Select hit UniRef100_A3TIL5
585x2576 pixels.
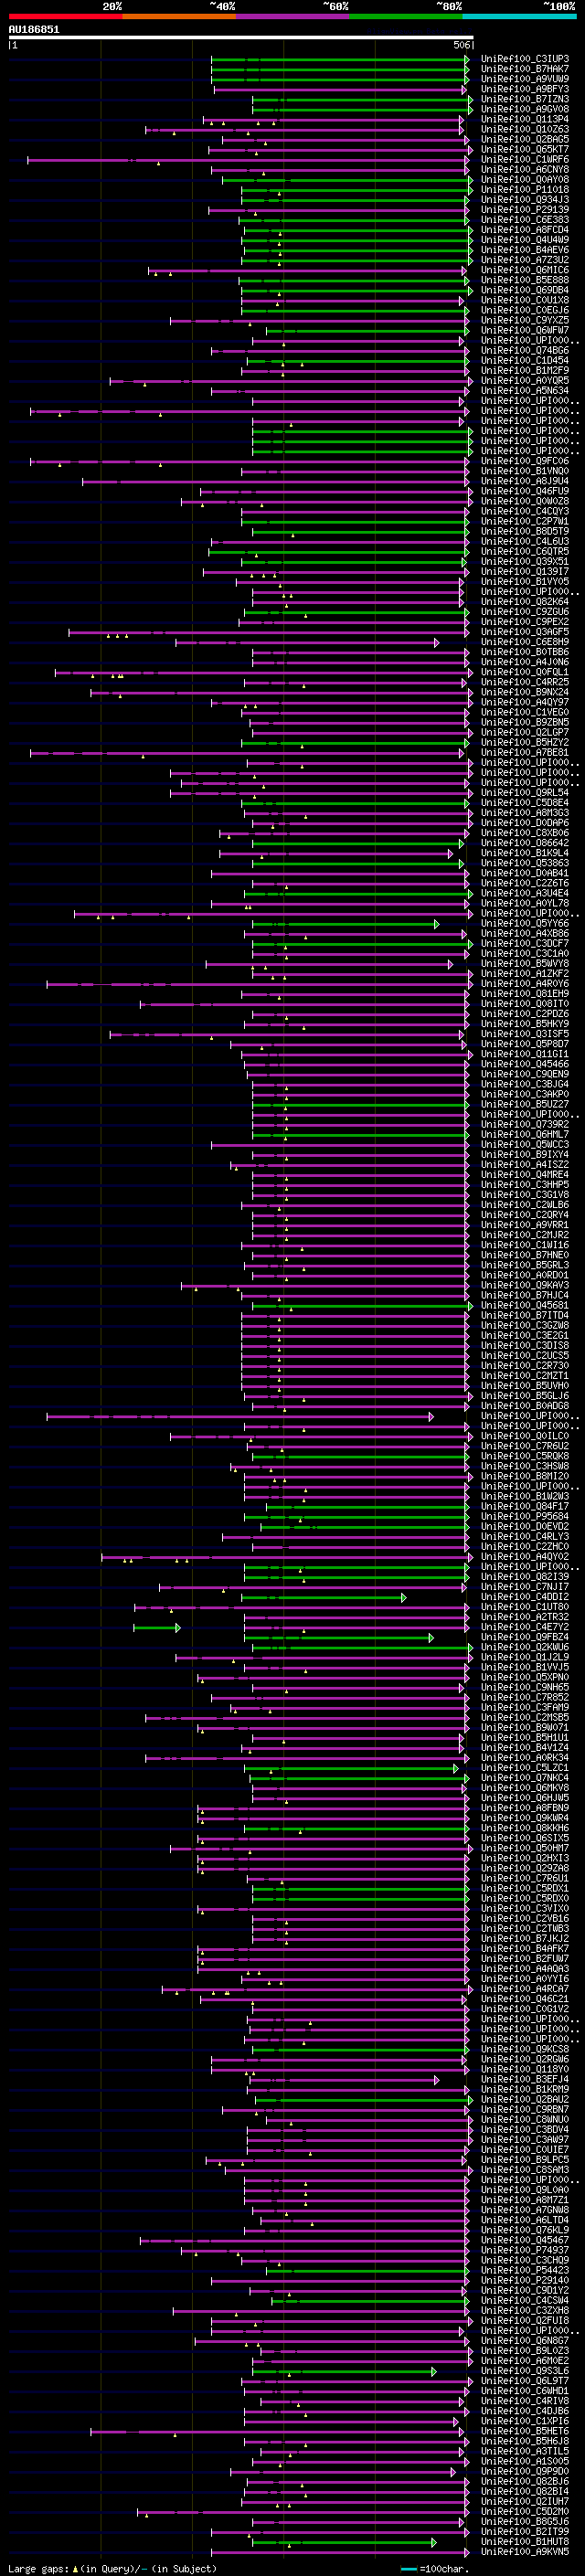point(524,2451)
